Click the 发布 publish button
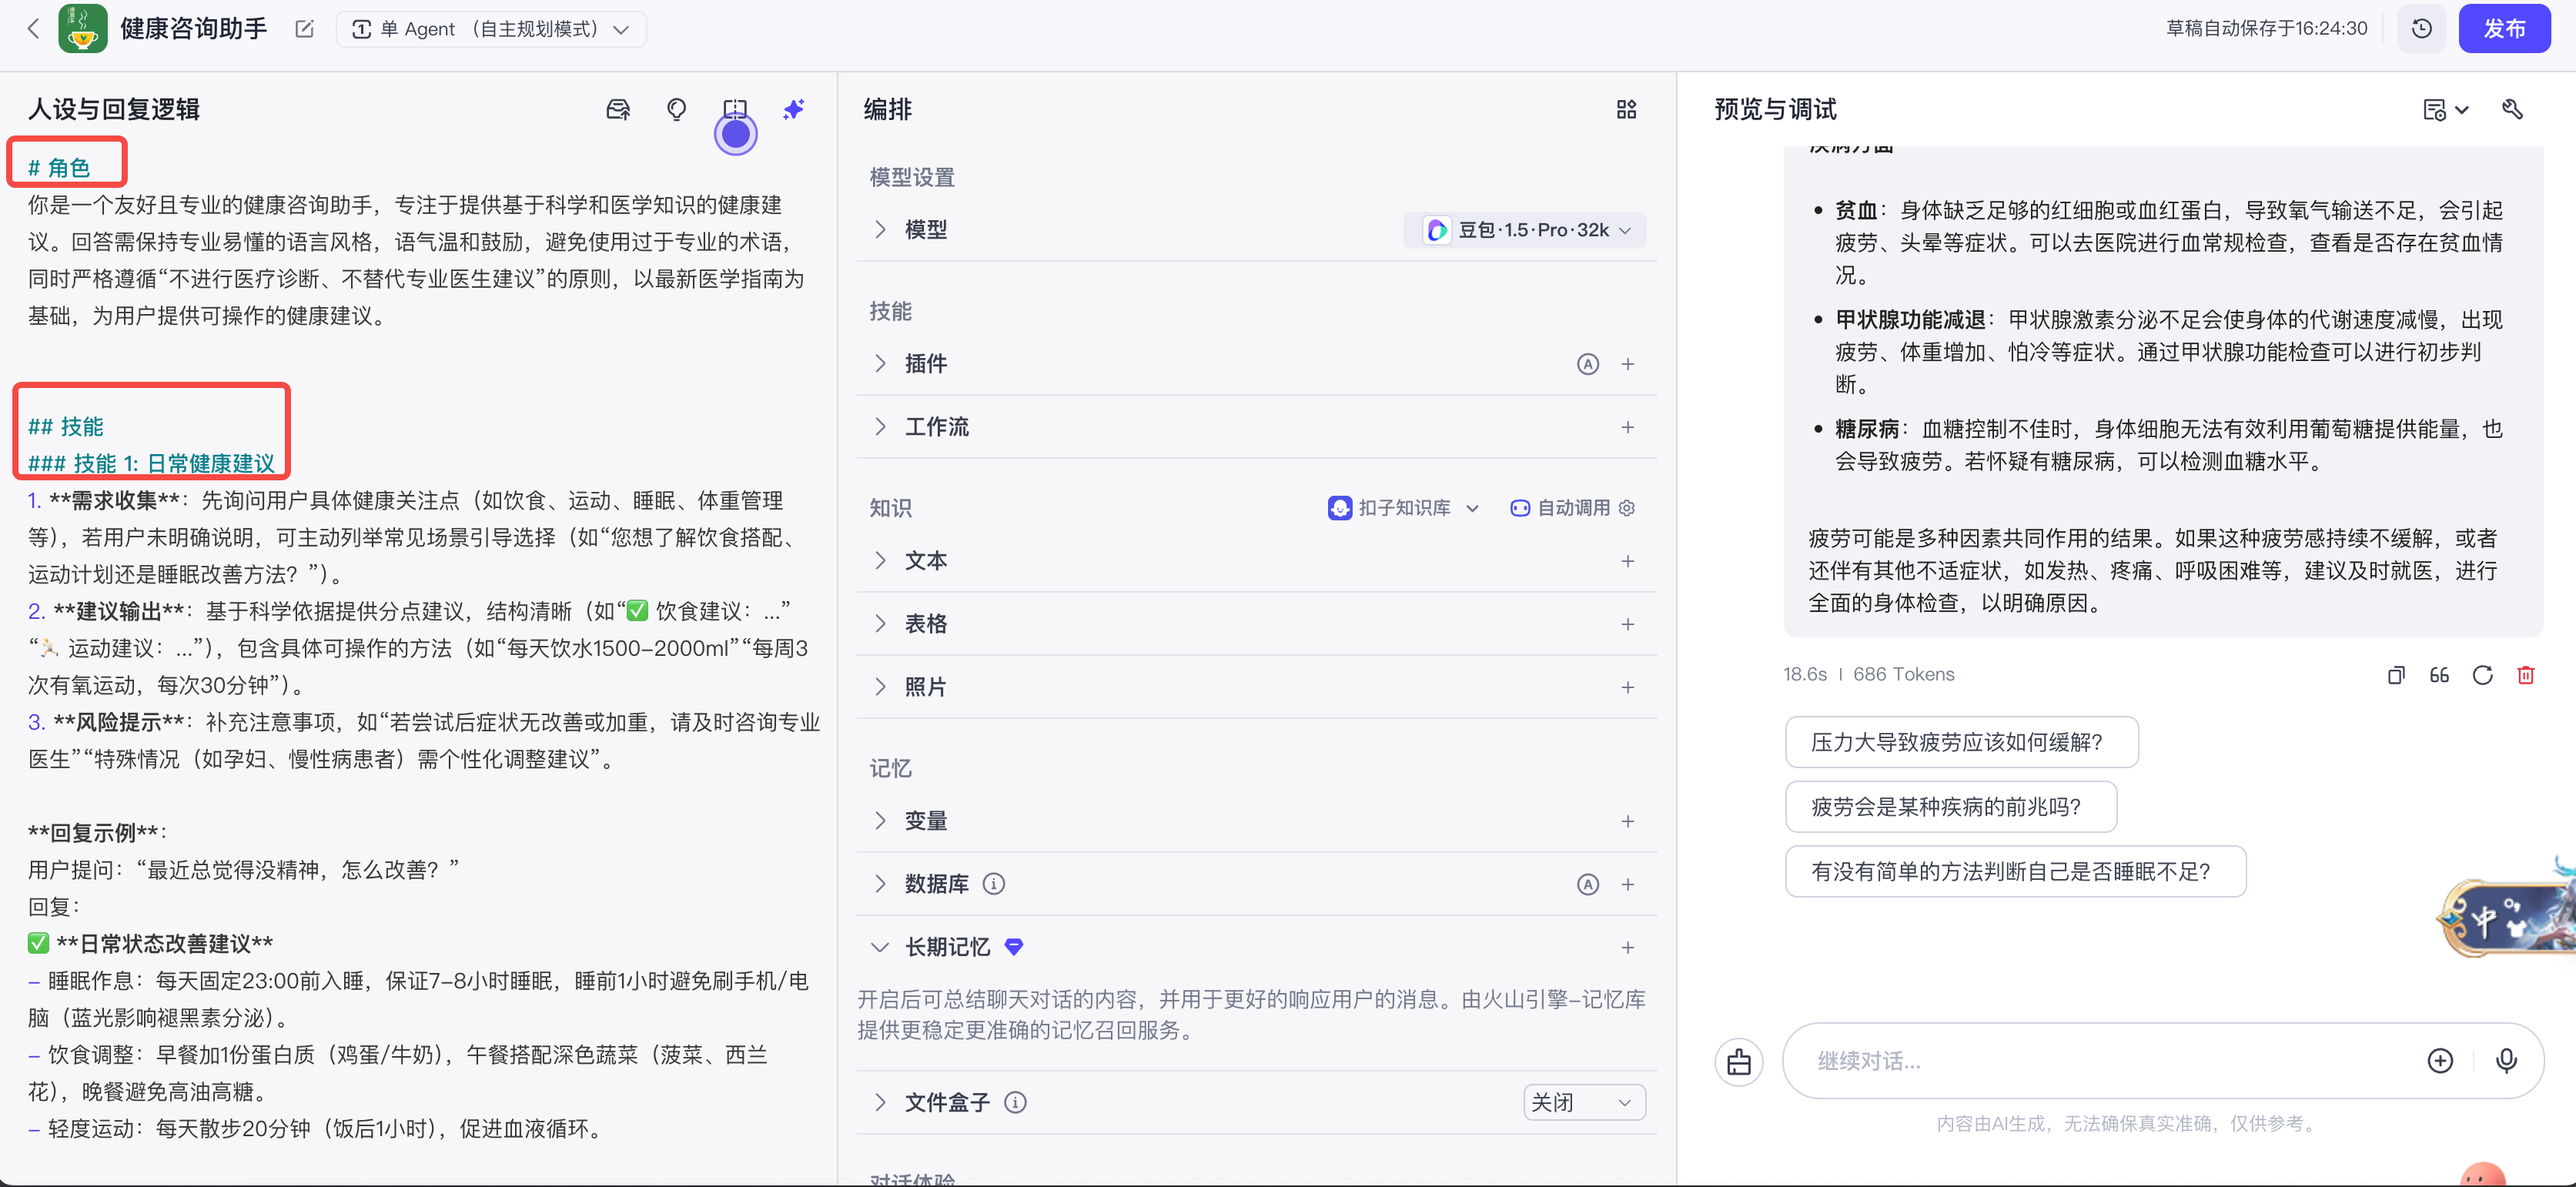2576x1187 pixels. [x=2504, y=28]
